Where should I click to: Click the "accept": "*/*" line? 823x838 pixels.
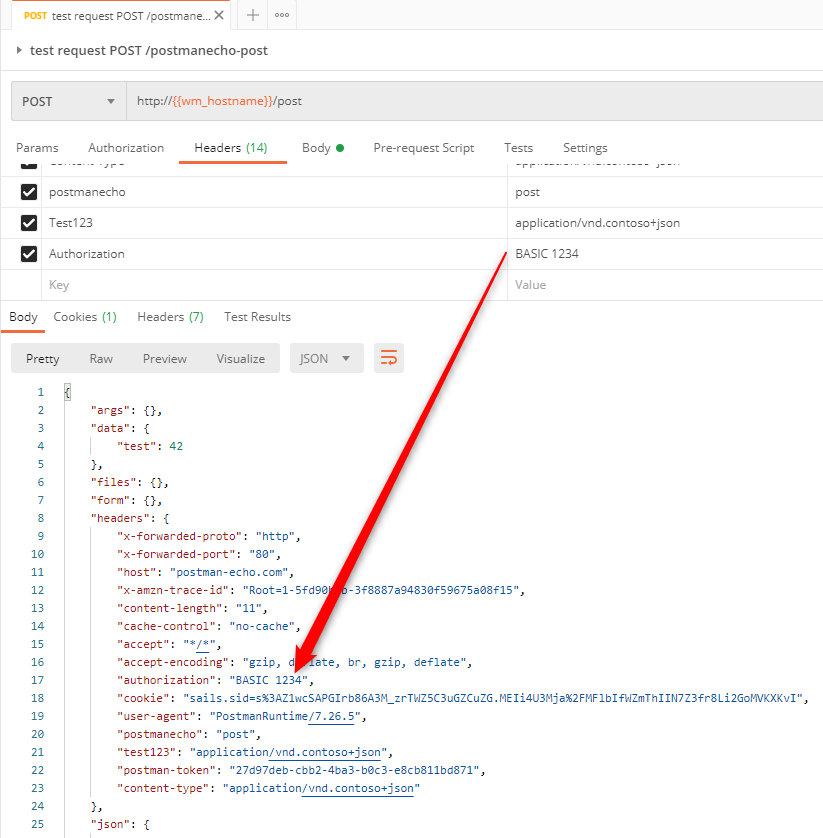(169, 645)
